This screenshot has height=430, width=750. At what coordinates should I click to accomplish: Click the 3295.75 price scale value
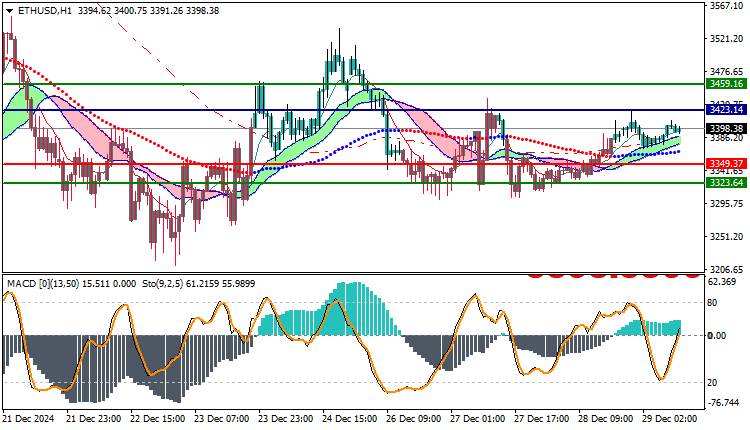click(x=727, y=204)
